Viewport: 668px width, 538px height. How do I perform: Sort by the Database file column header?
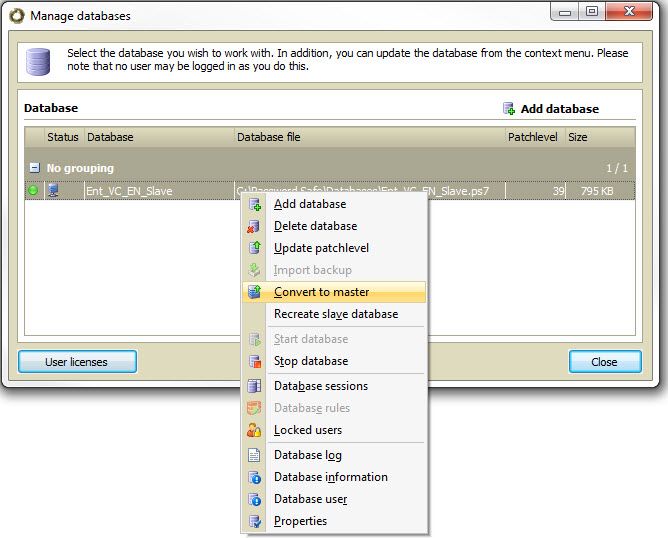(370, 137)
